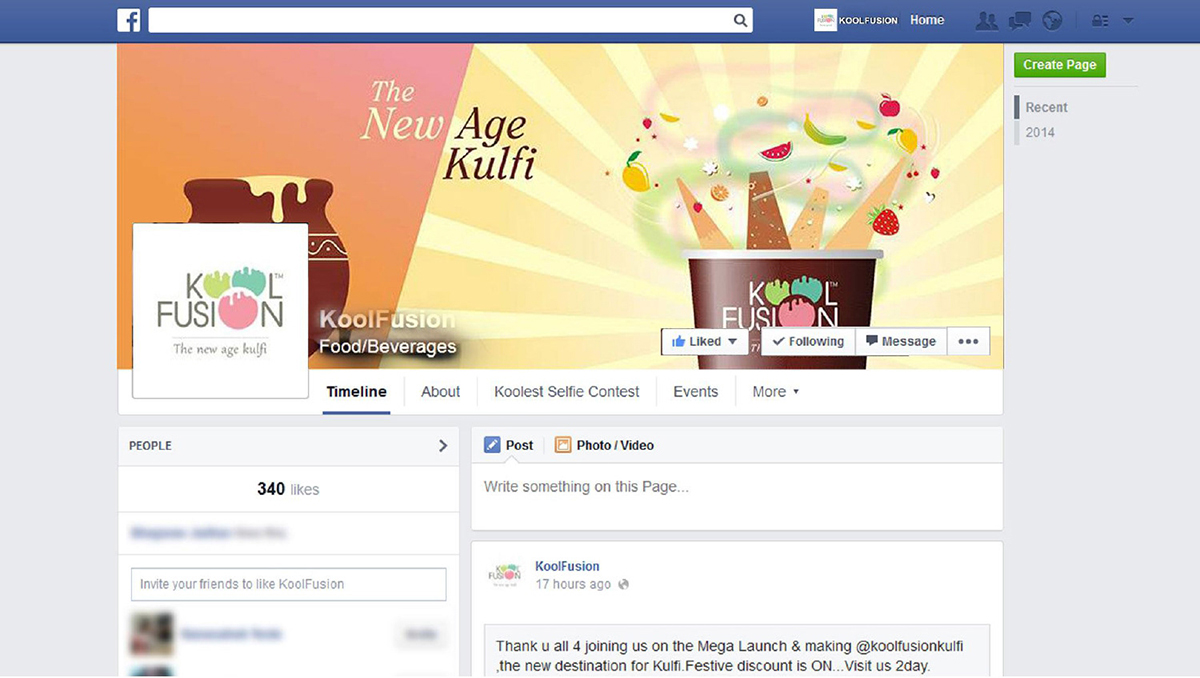Image resolution: width=1200 pixels, height=678 pixels.
Task: Click the post's public audience globe icon
Action: (x=624, y=584)
